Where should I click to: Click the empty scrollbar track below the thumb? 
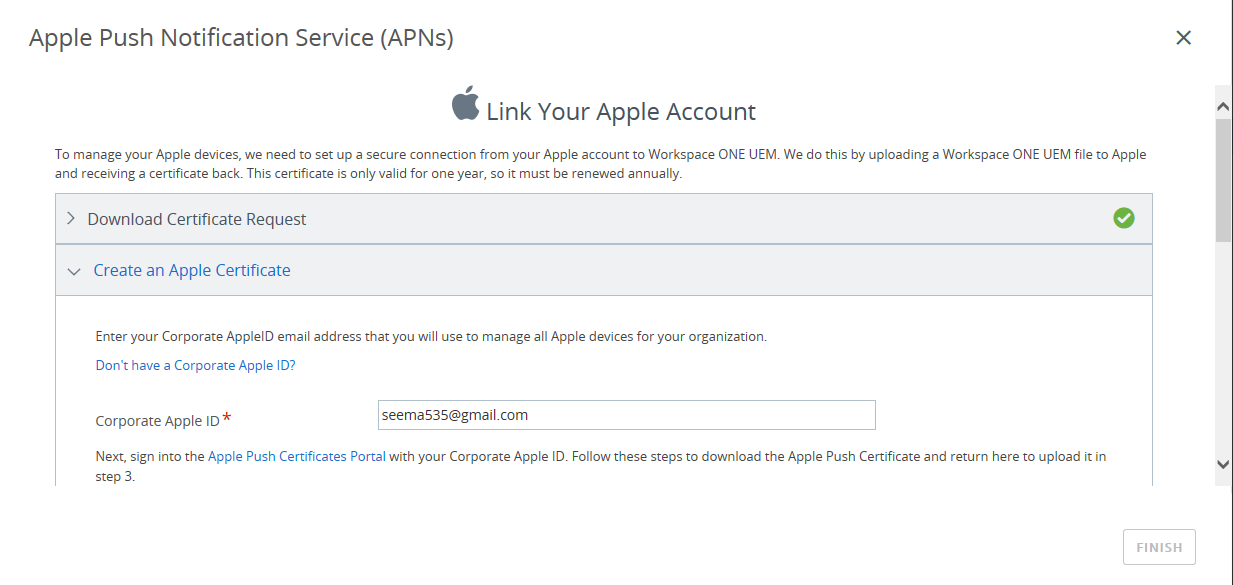pyautogui.click(x=1223, y=350)
